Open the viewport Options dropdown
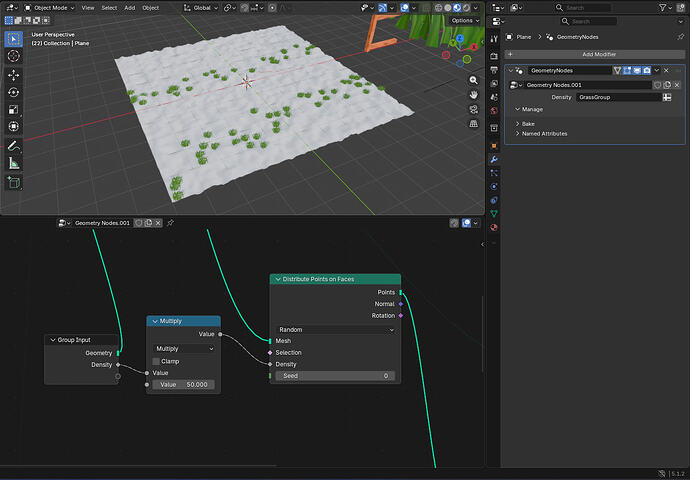The height and width of the screenshot is (480, 690). 465,21
